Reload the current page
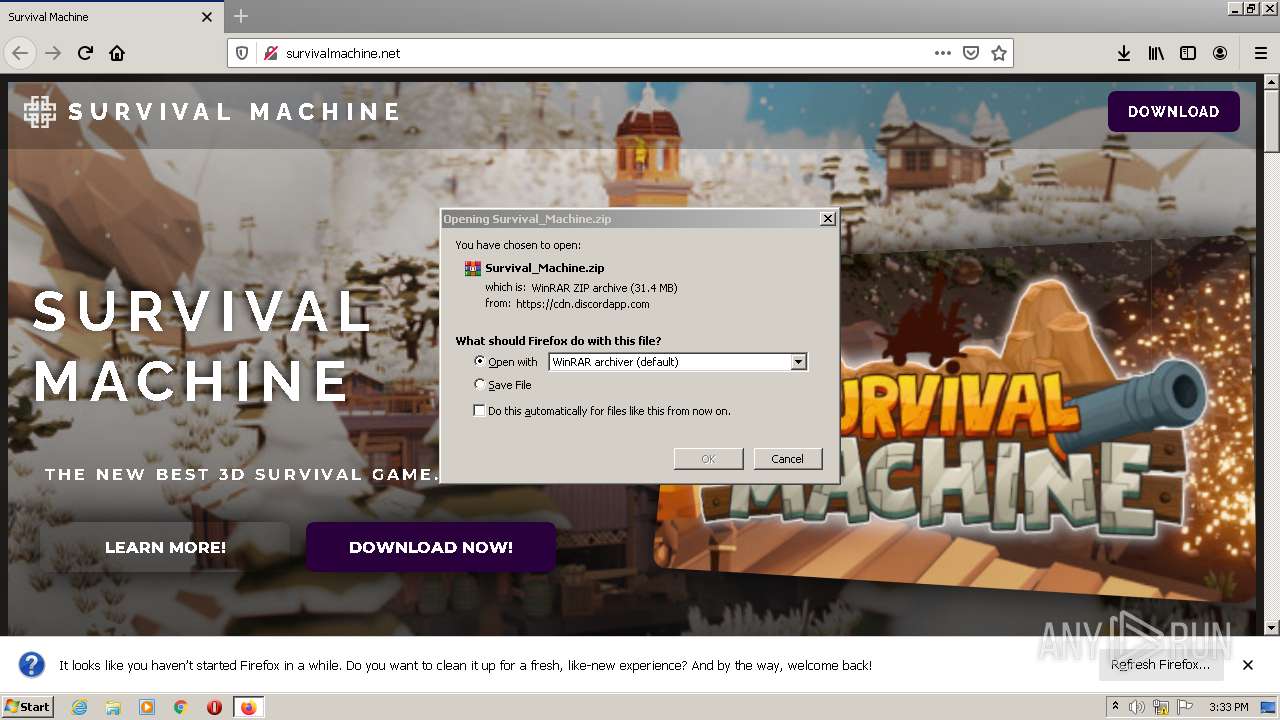Screen dimensions: 1280x720 (85, 53)
